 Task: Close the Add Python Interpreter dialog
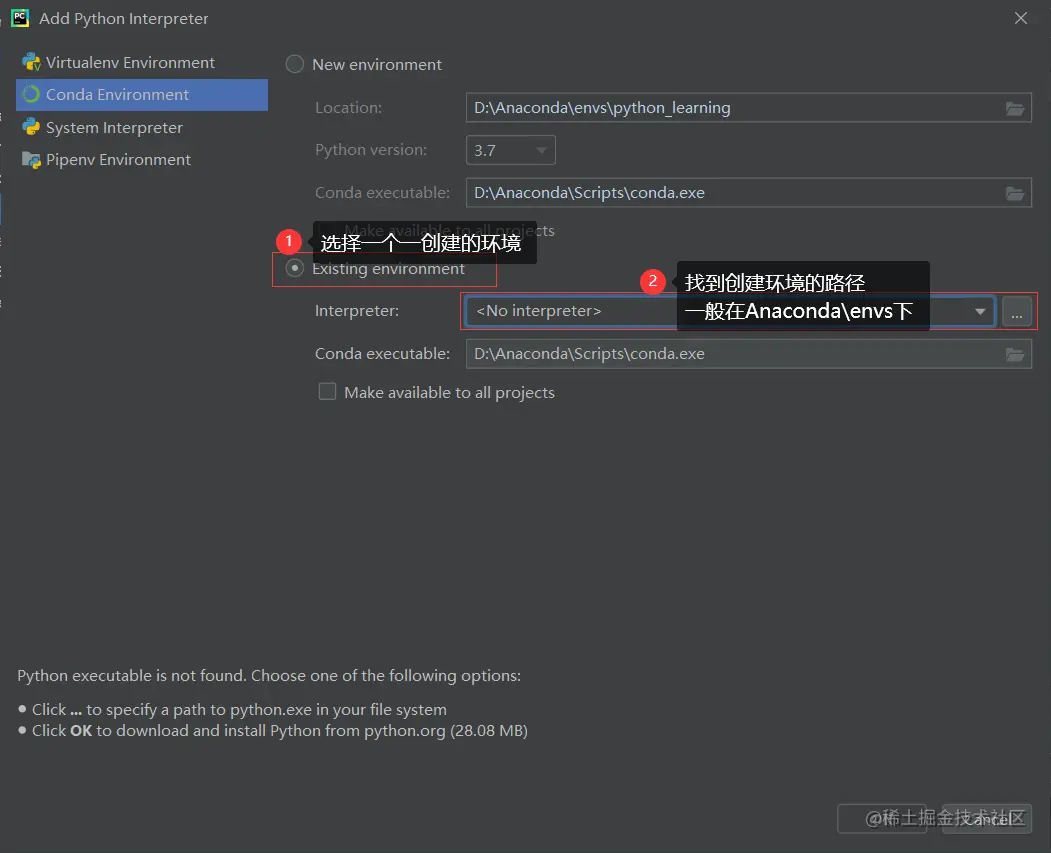coord(1020,18)
